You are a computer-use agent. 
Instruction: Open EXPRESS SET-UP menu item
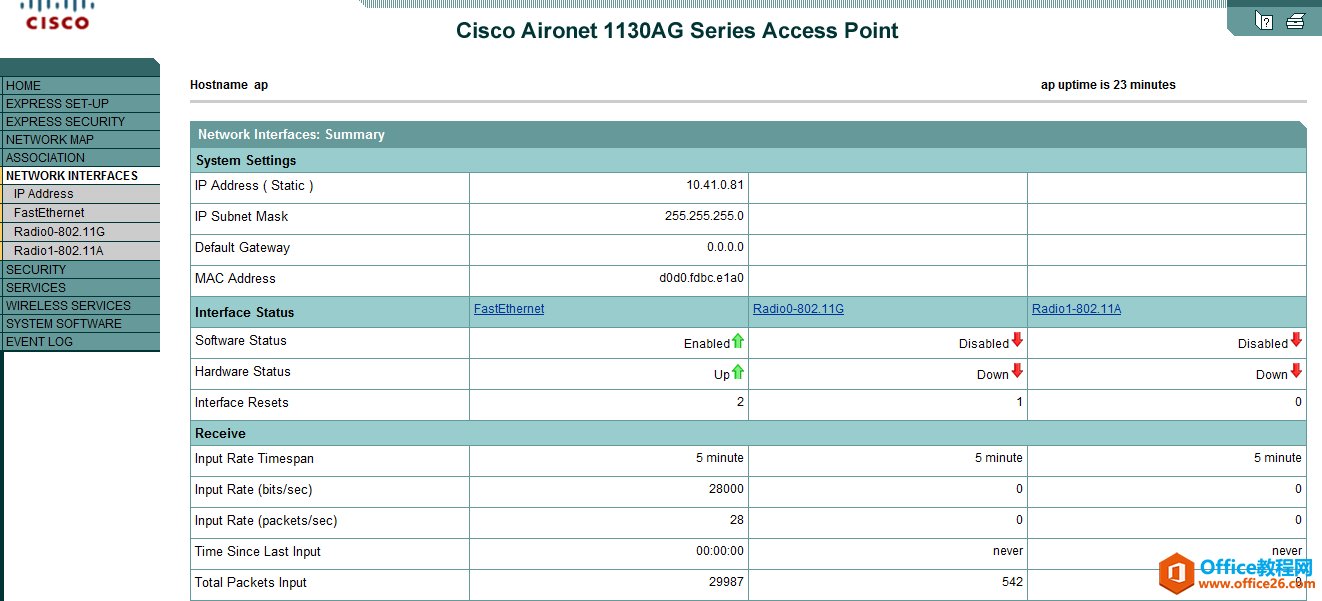pyautogui.click(x=57, y=104)
